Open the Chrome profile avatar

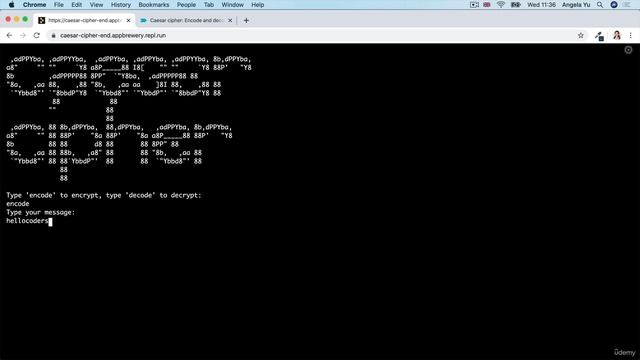pyautogui.click(x=617, y=36)
